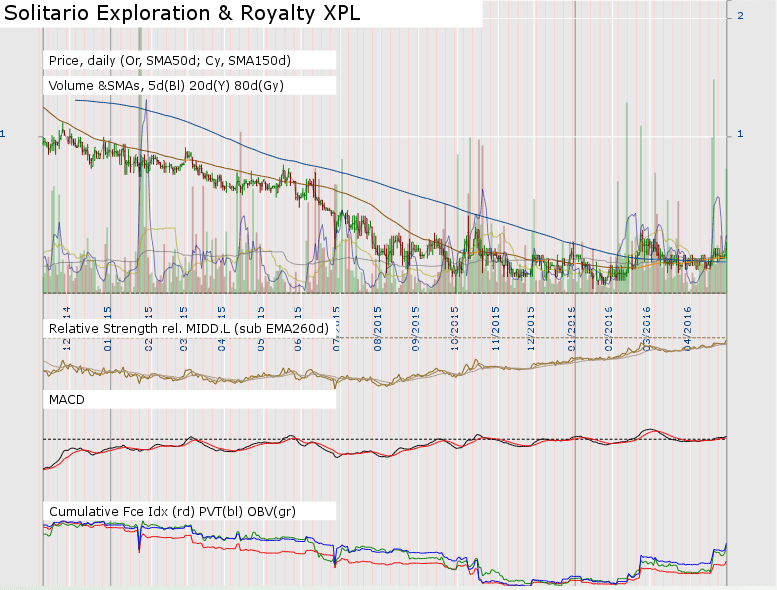Click the '10/2015' date axis label
777x590 pixels.
tap(454, 329)
